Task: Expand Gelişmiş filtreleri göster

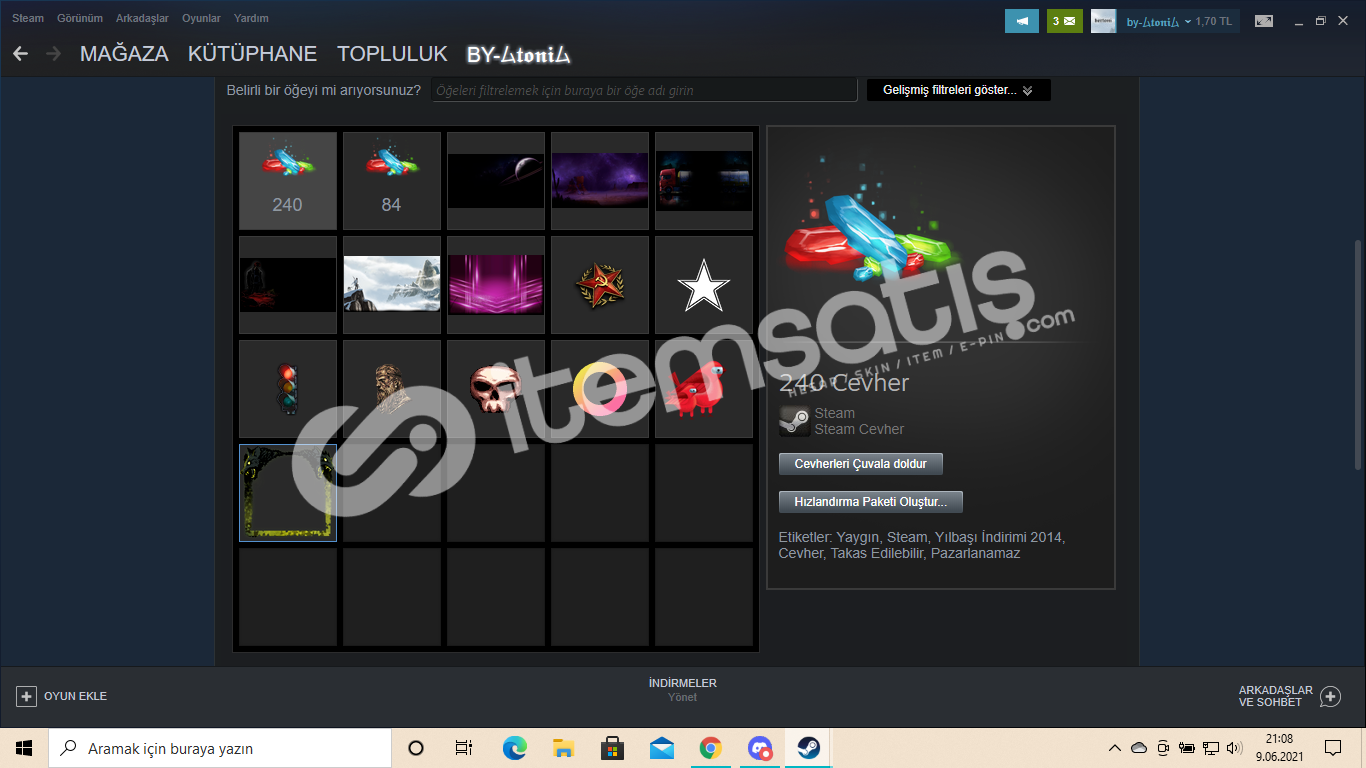Action: tap(958, 90)
